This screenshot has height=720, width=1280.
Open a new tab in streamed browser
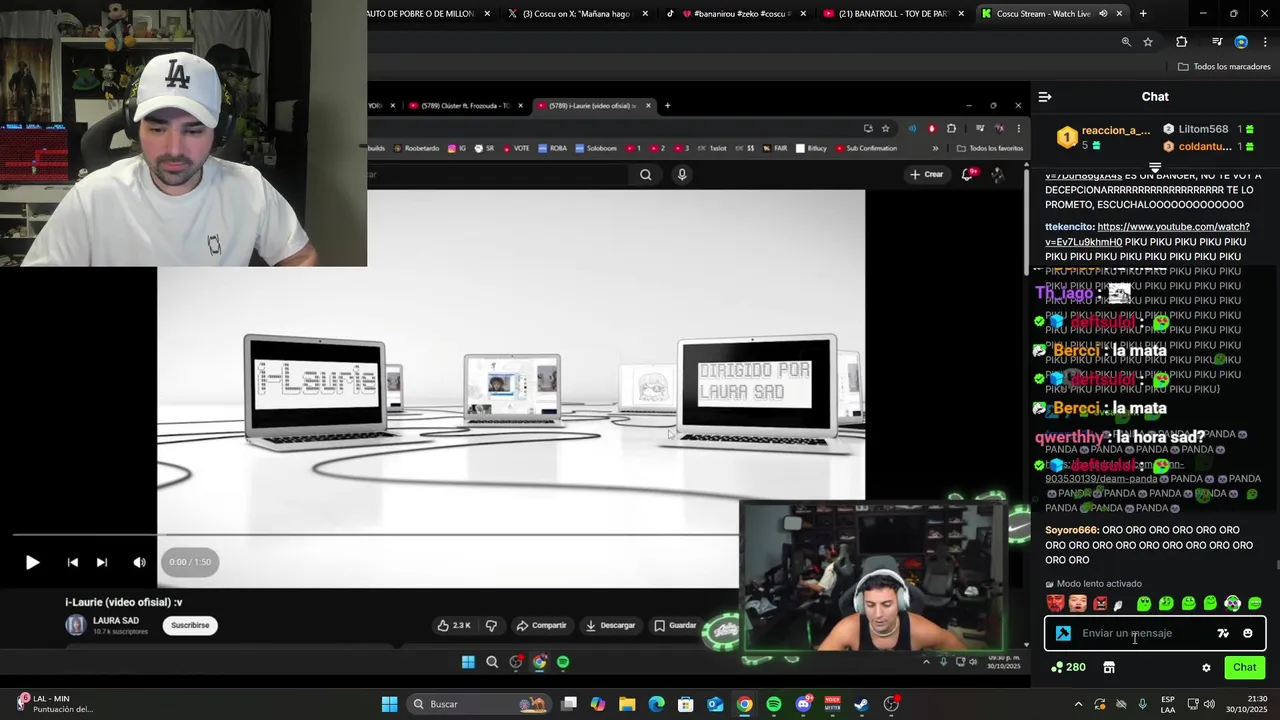667,105
